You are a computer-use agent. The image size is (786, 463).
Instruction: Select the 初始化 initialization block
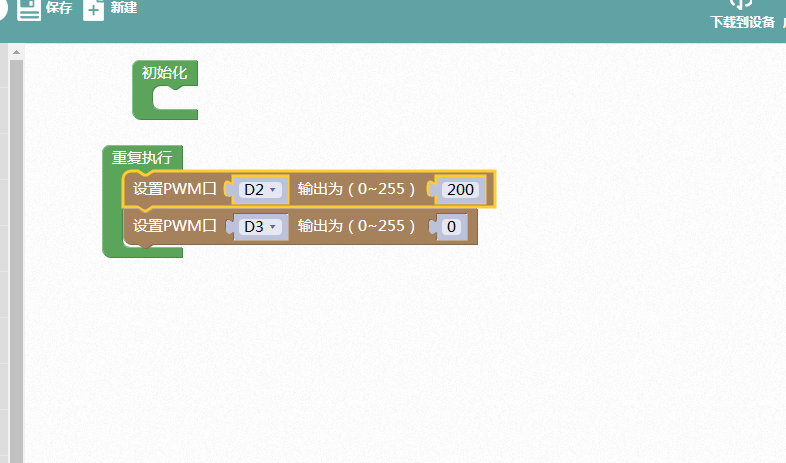point(164,72)
